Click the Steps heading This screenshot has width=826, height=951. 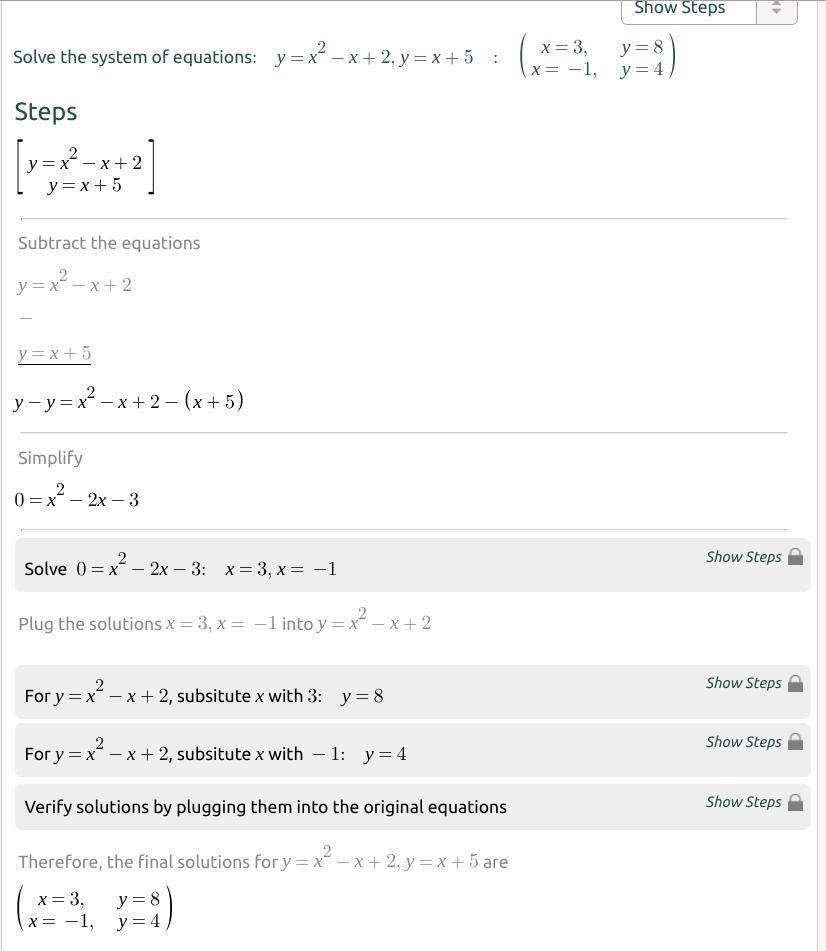click(46, 112)
